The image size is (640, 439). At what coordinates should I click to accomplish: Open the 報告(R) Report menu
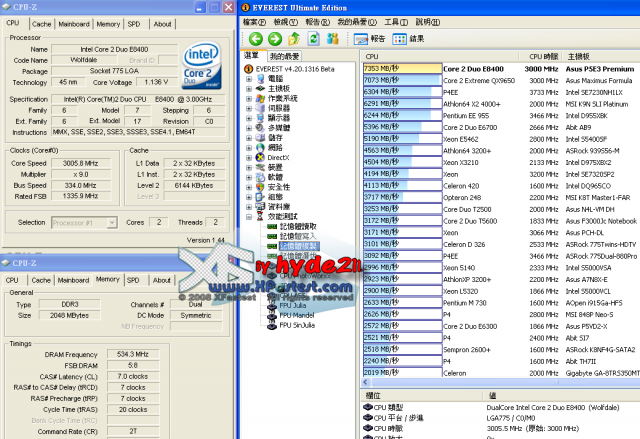[318, 22]
